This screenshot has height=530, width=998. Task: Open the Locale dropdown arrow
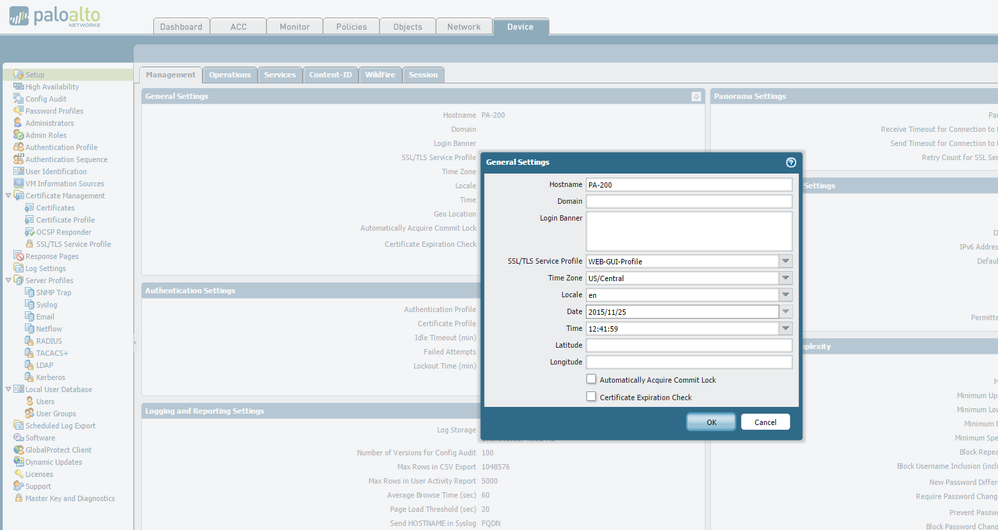[x=785, y=295]
